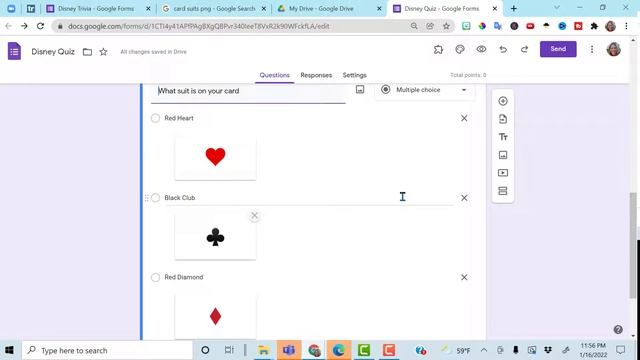Import questions from the side toolbar

pos(503,119)
